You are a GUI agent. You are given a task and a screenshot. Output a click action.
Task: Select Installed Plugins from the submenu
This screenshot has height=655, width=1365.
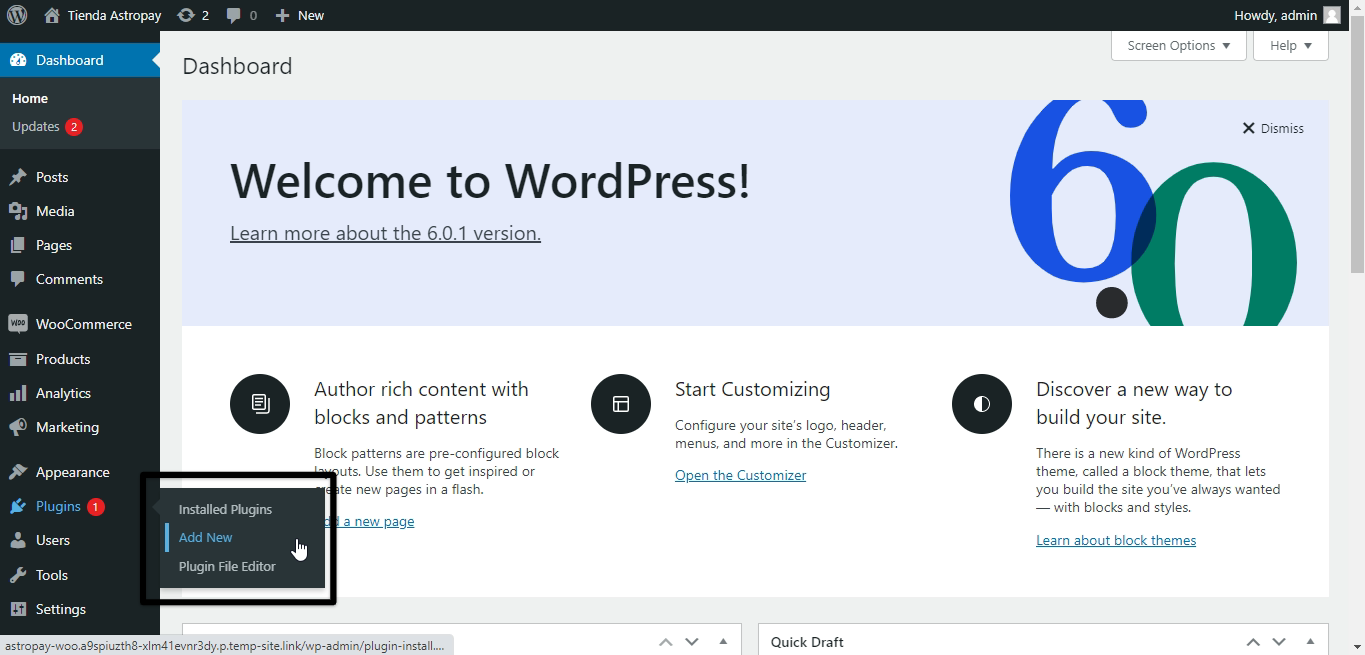225,509
